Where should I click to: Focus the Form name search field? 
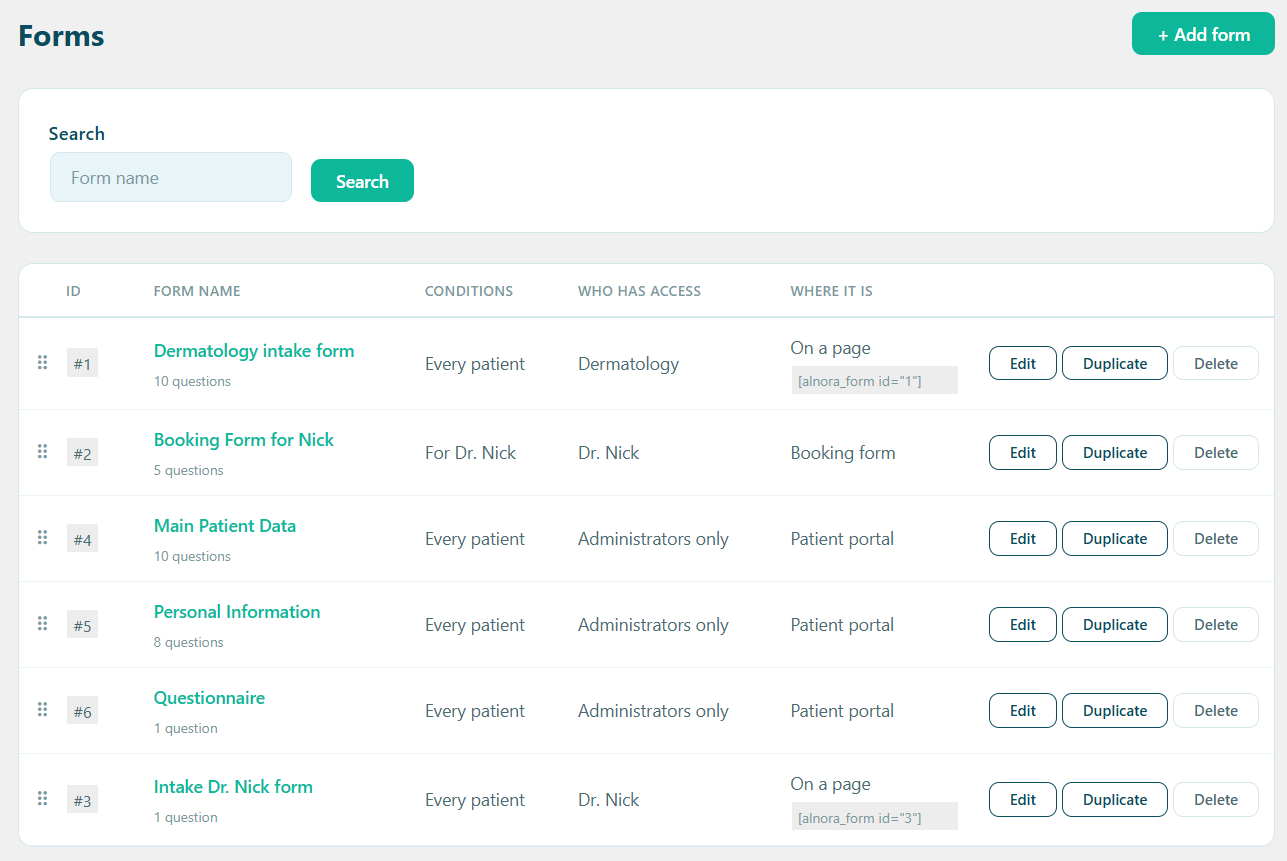[x=171, y=177]
